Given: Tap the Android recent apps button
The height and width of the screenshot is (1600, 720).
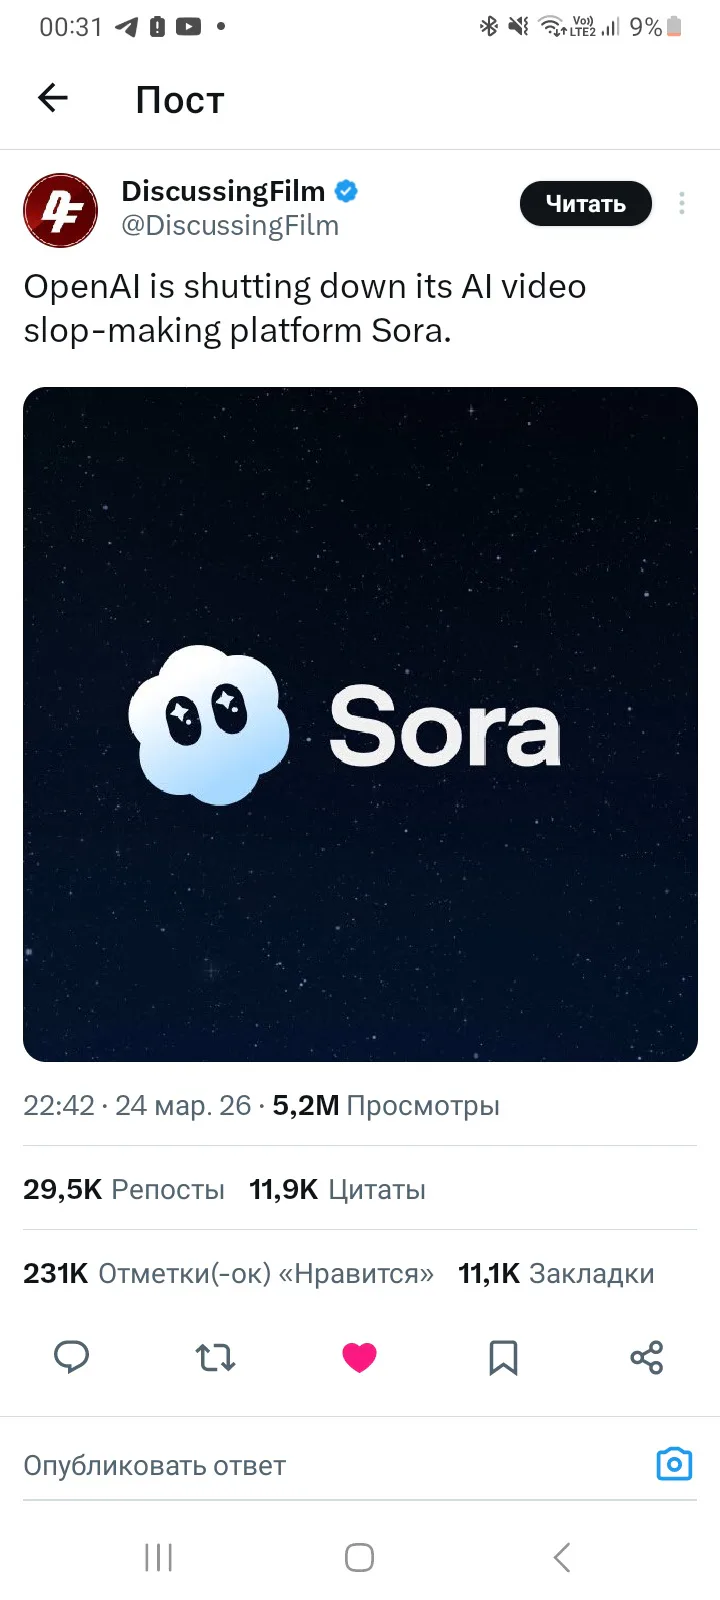Looking at the screenshot, I should [158, 1557].
